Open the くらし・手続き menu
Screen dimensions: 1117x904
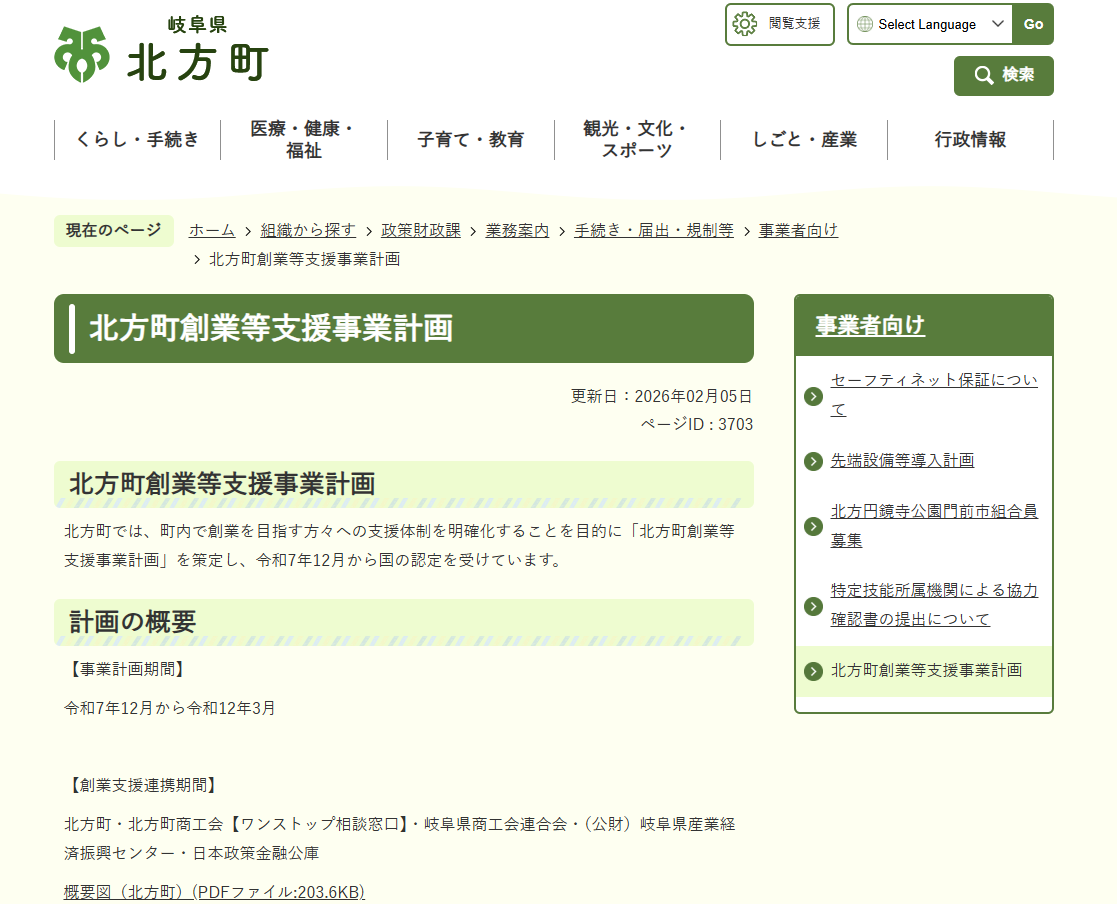pyautogui.click(x=137, y=140)
